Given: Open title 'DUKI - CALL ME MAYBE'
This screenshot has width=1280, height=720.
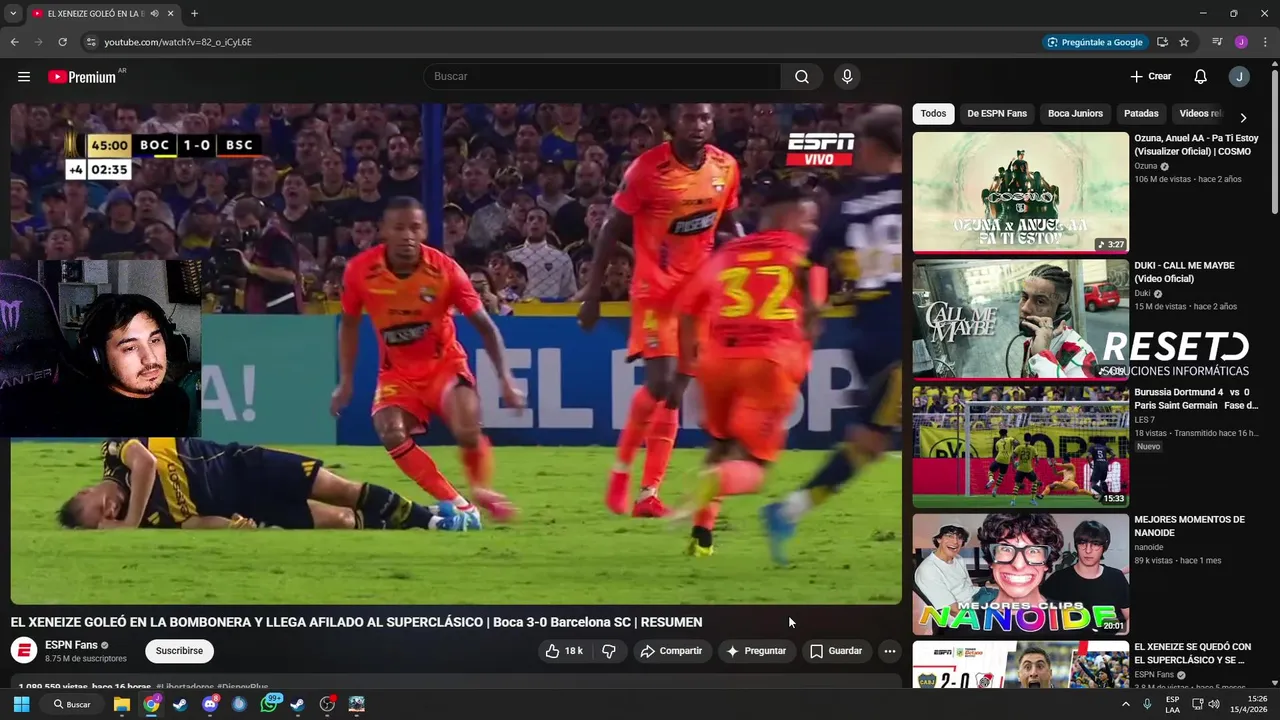Looking at the screenshot, I should [x=1184, y=272].
